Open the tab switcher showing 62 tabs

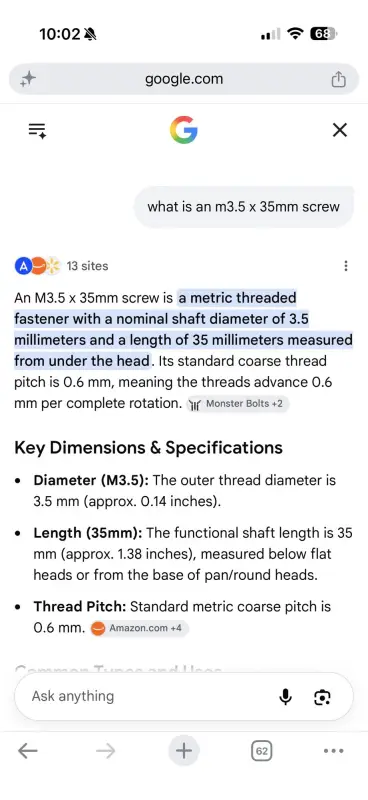pyautogui.click(x=261, y=751)
